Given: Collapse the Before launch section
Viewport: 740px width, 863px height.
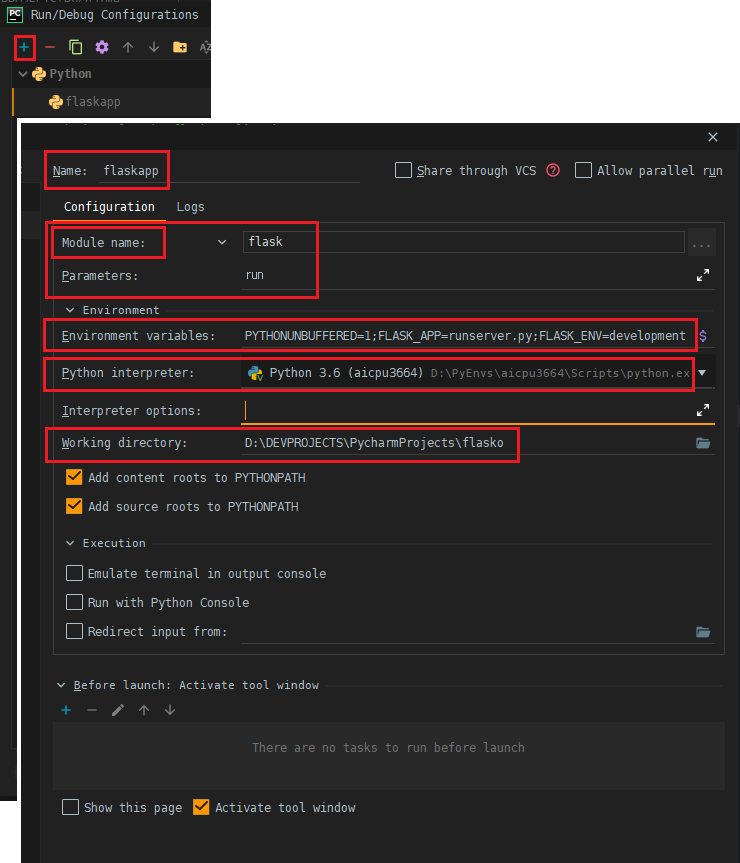Looking at the screenshot, I should tap(61, 685).
